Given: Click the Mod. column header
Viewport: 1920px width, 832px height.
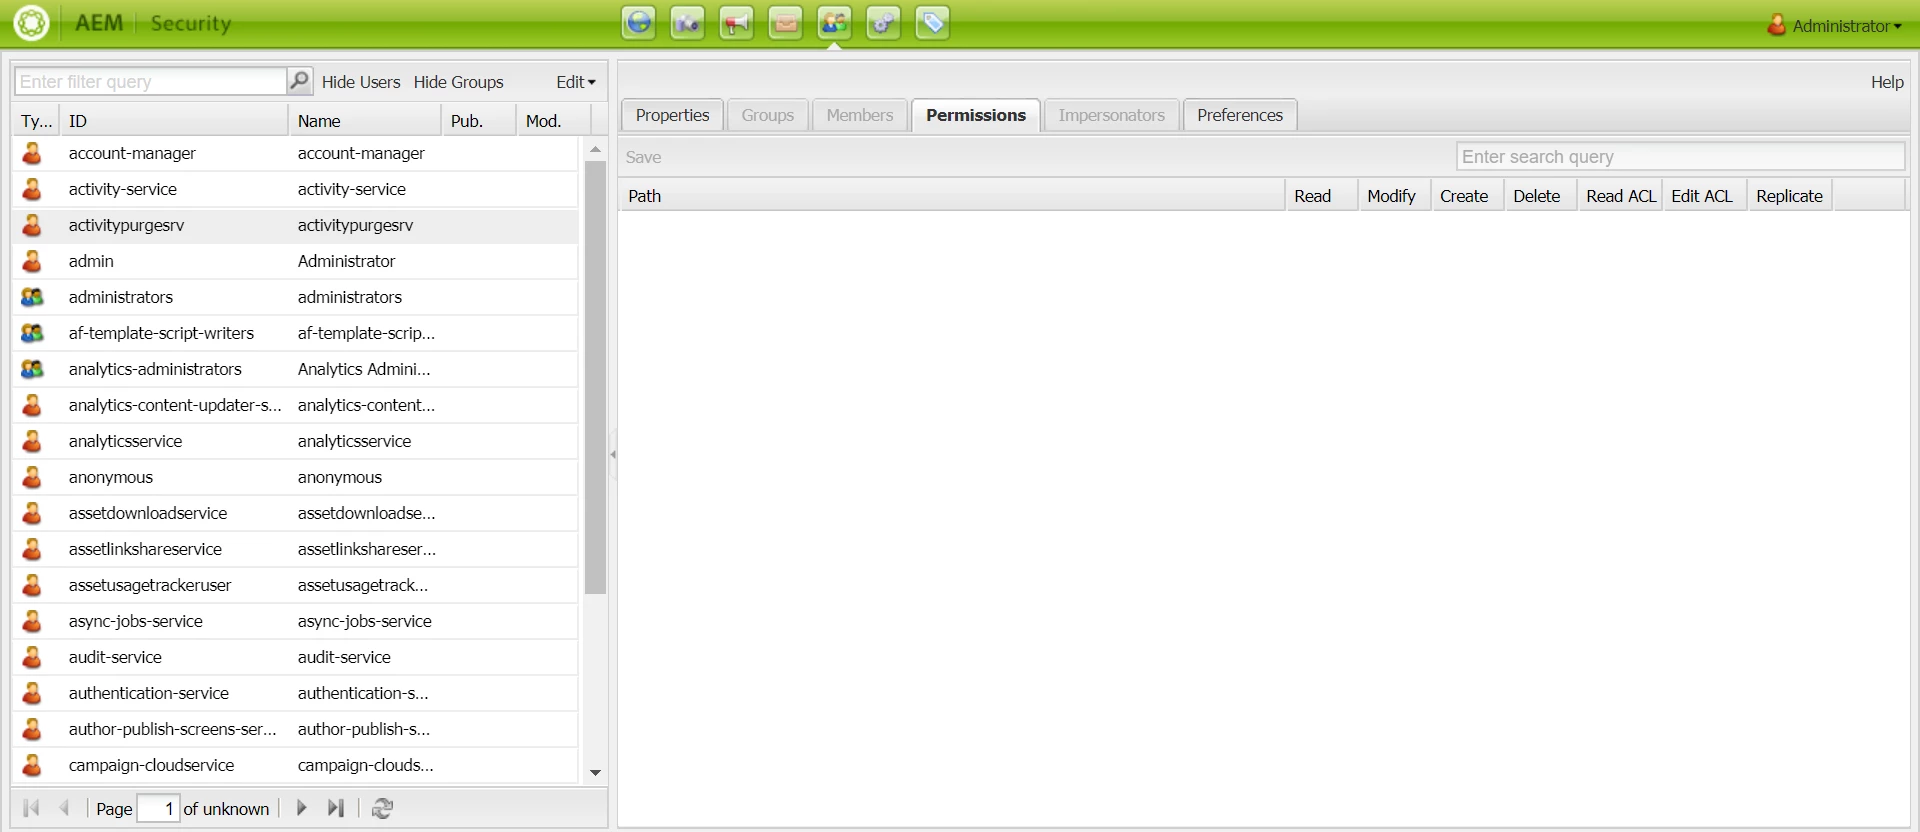Looking at the screenshot, I should point(554,121).
